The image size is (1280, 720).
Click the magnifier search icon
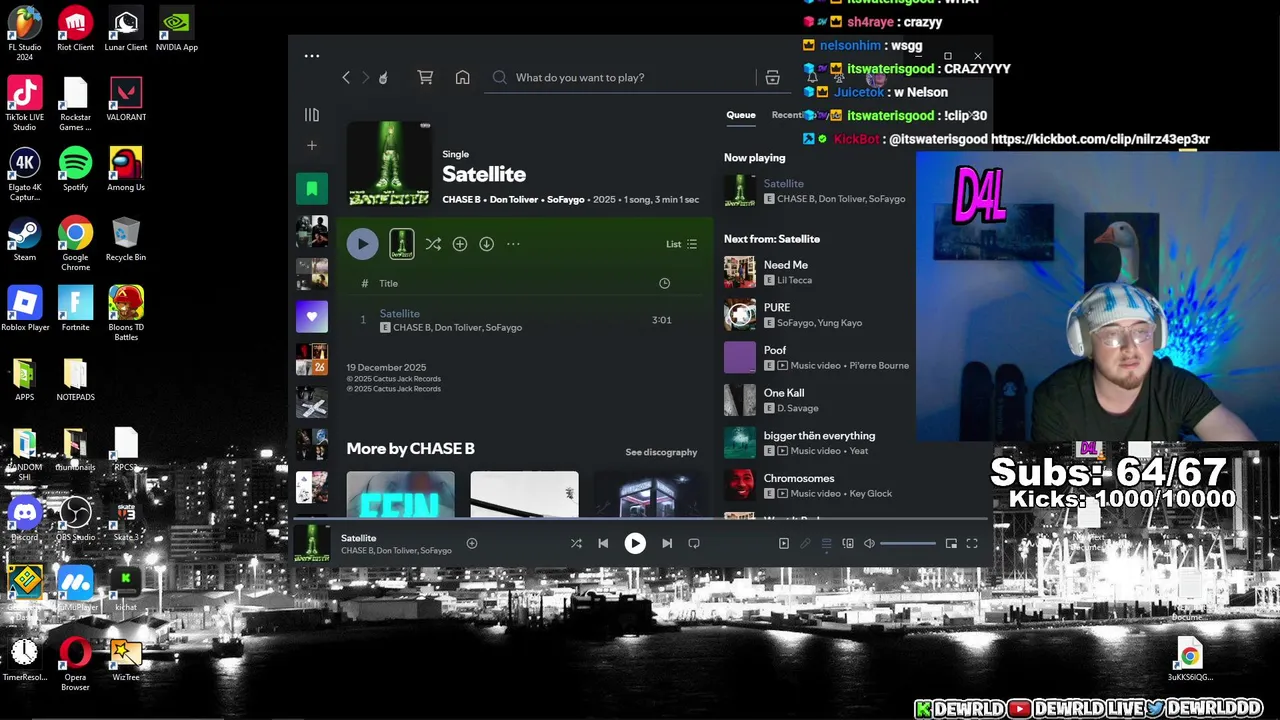(500, 77)
